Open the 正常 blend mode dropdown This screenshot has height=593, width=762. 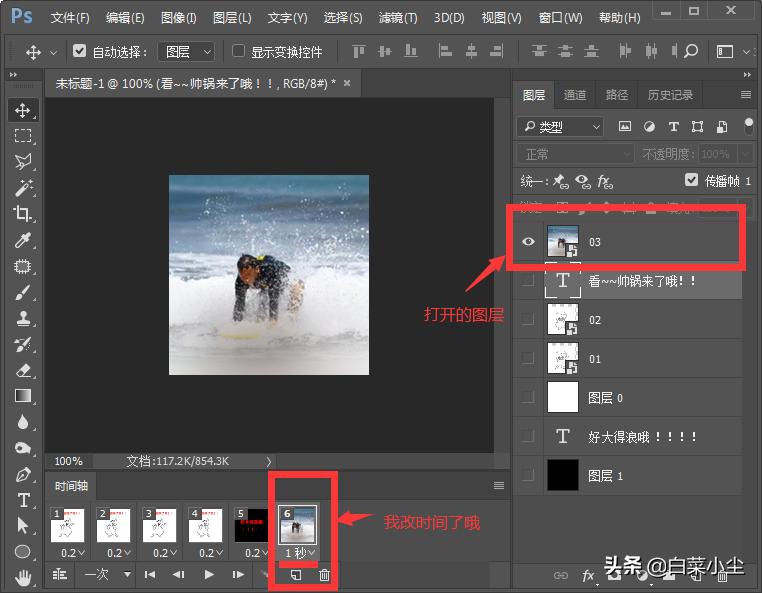click(575, 155)
